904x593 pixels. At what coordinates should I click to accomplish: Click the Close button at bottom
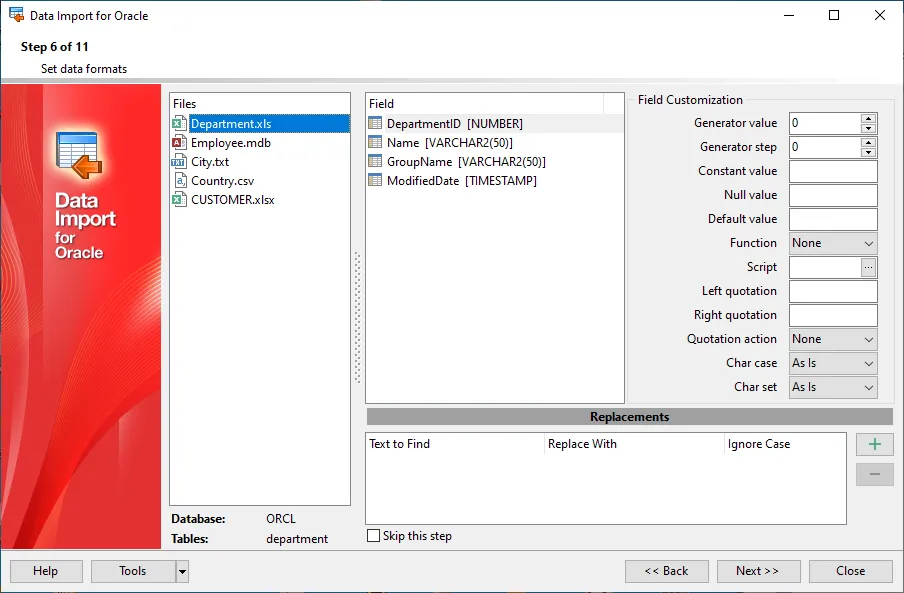click(850, 571)
